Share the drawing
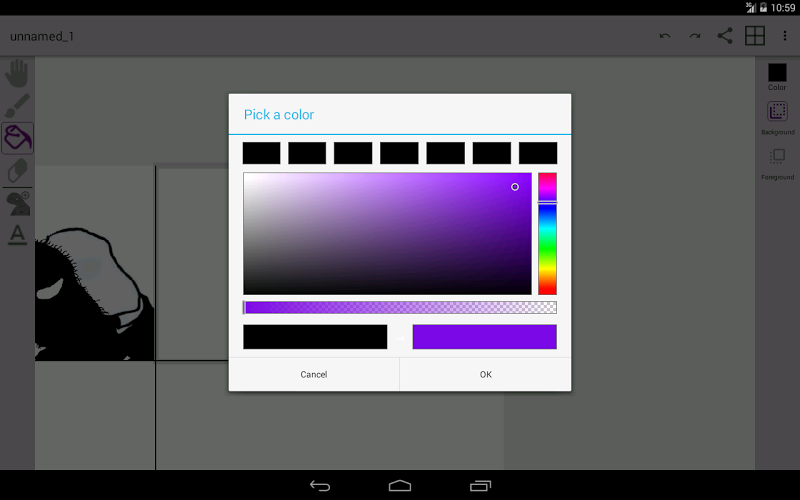800x500 pixels. click(x=725, y=36)
